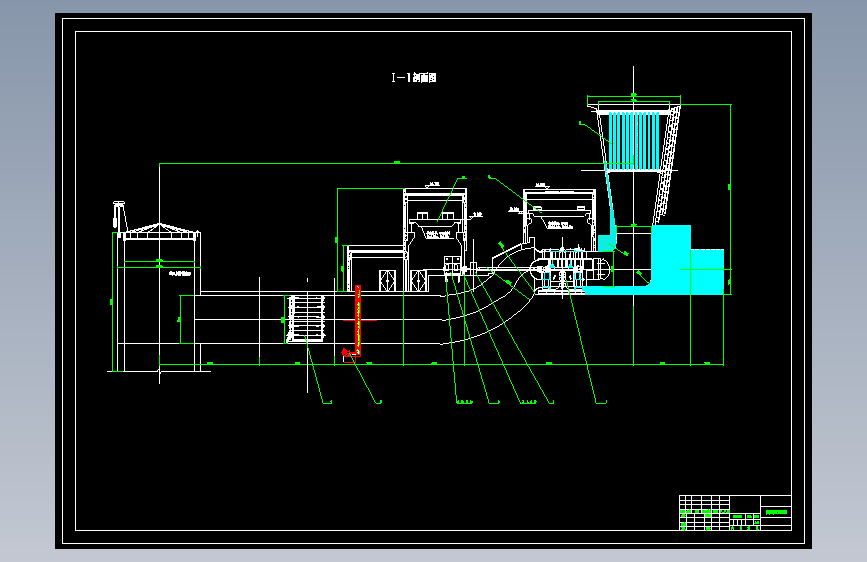Click the trash rack grid inside the tunnel

click(306, 319)
